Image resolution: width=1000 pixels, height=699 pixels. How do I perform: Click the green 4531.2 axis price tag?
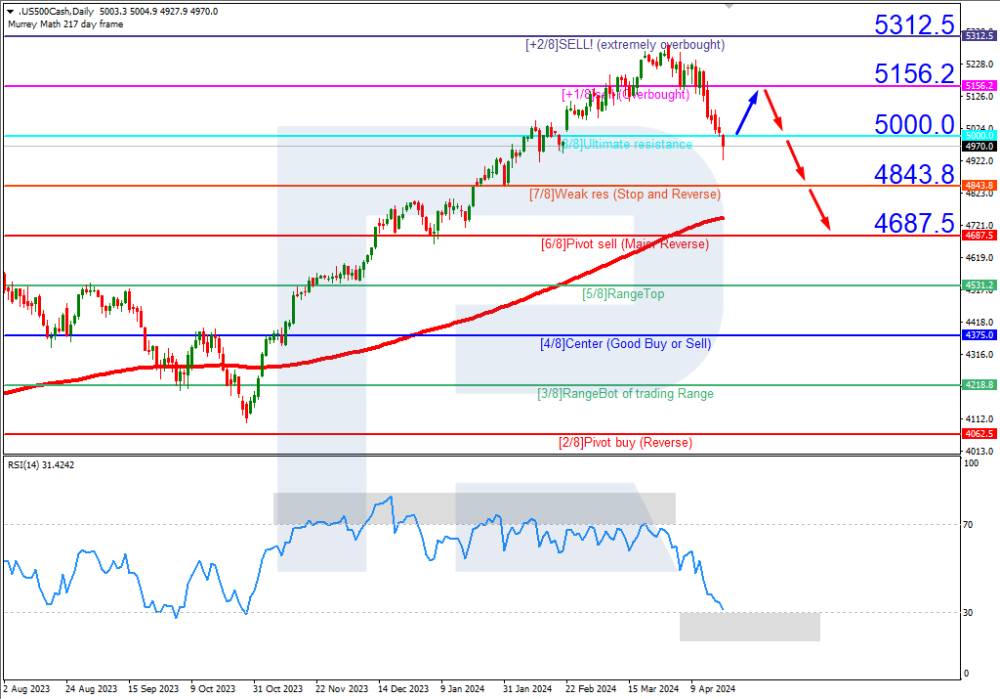coord(977,285)
